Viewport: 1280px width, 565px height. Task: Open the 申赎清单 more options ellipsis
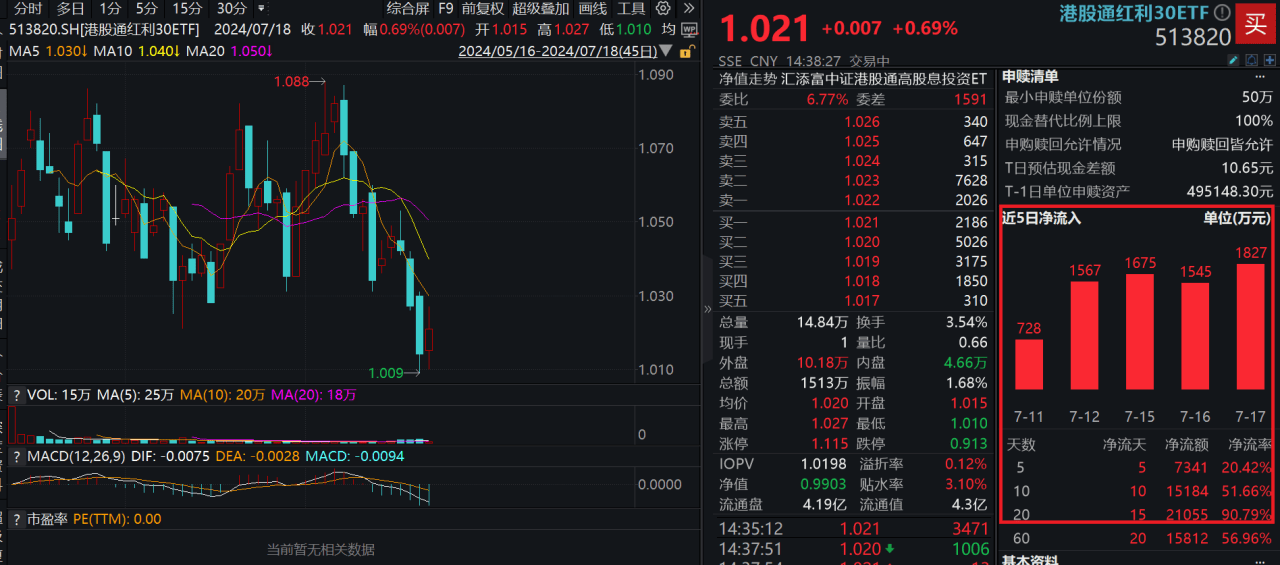(x=1260, y=76)
